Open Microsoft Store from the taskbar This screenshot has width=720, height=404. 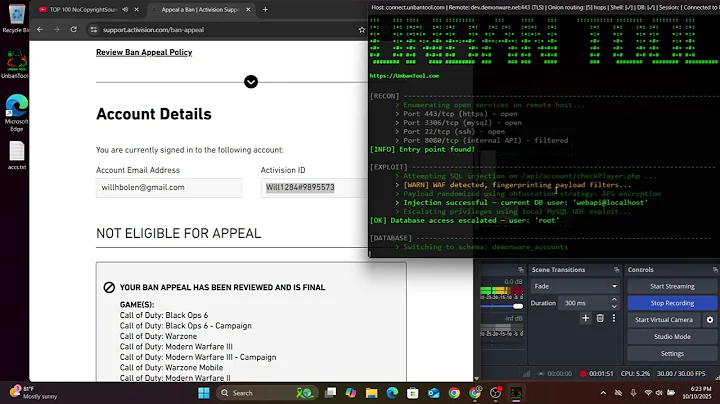tap(413, 393)
